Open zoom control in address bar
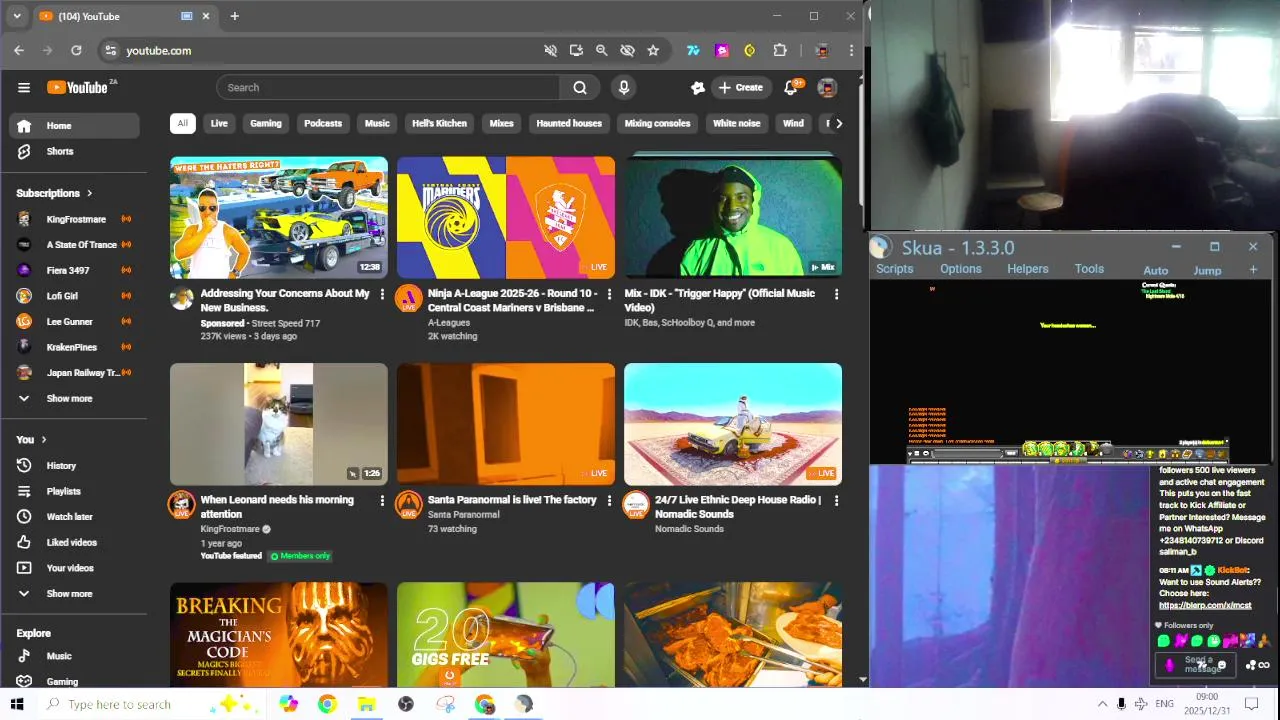 [602, 50]
